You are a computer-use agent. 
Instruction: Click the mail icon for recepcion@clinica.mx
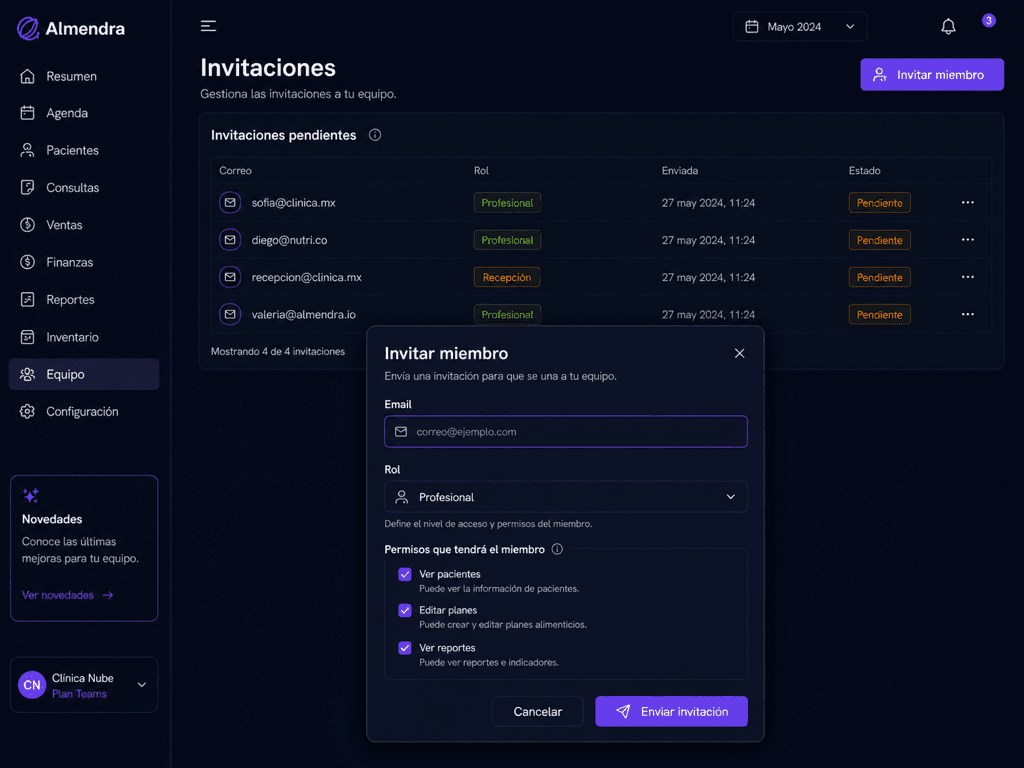[x=230, y=277]
